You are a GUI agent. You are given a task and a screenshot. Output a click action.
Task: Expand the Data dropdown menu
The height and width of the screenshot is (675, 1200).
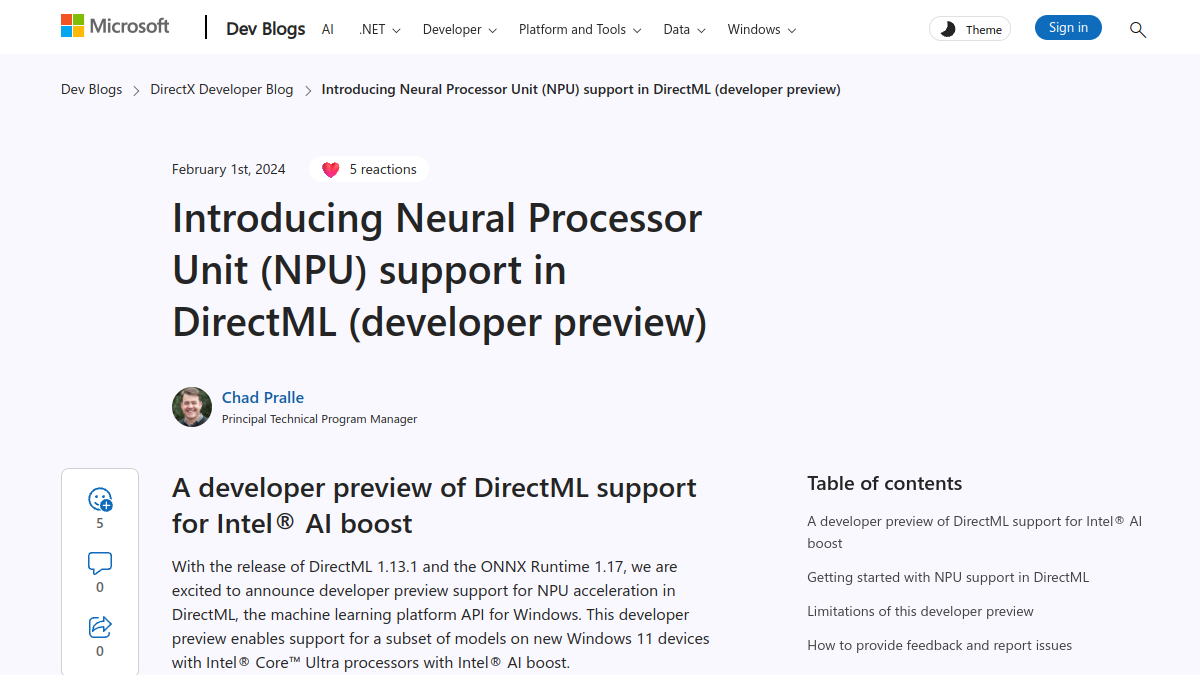pyautogui.click(x=685, y=30)
